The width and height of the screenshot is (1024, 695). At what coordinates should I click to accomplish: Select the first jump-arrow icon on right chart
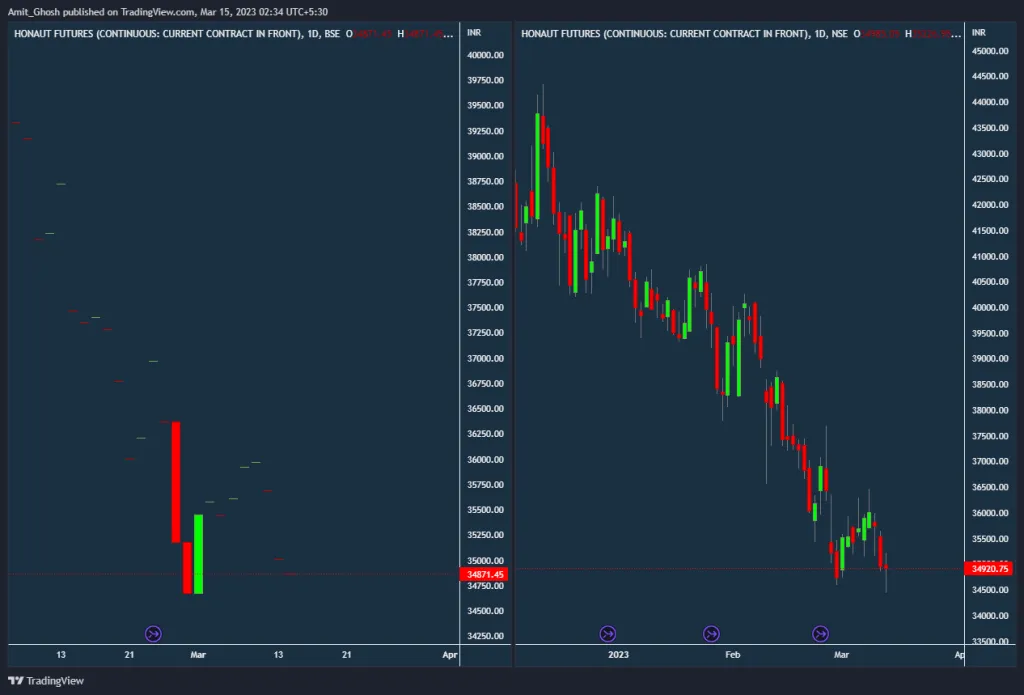(609, 633)
